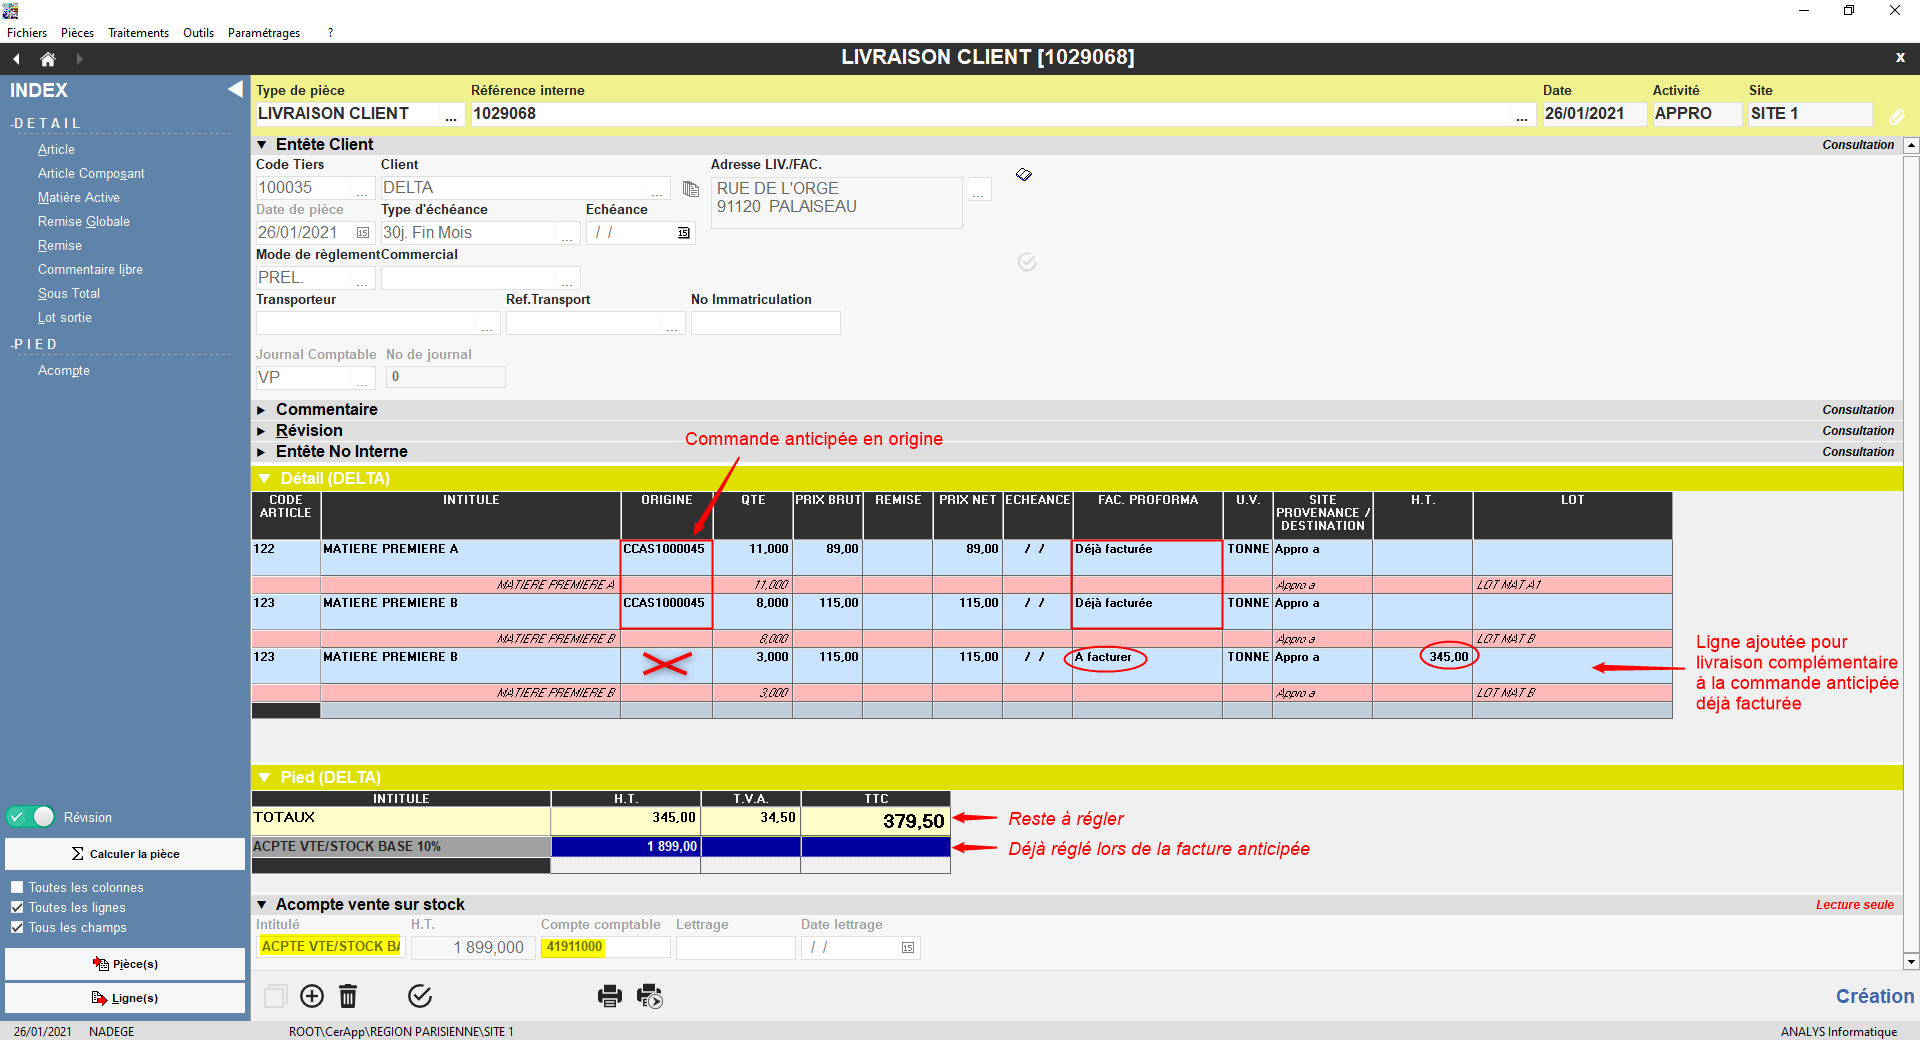Expand the Commentaire section
The width and height of the screenshot is (1920, 1040).
pyautogui.click(x=262, y=410)
